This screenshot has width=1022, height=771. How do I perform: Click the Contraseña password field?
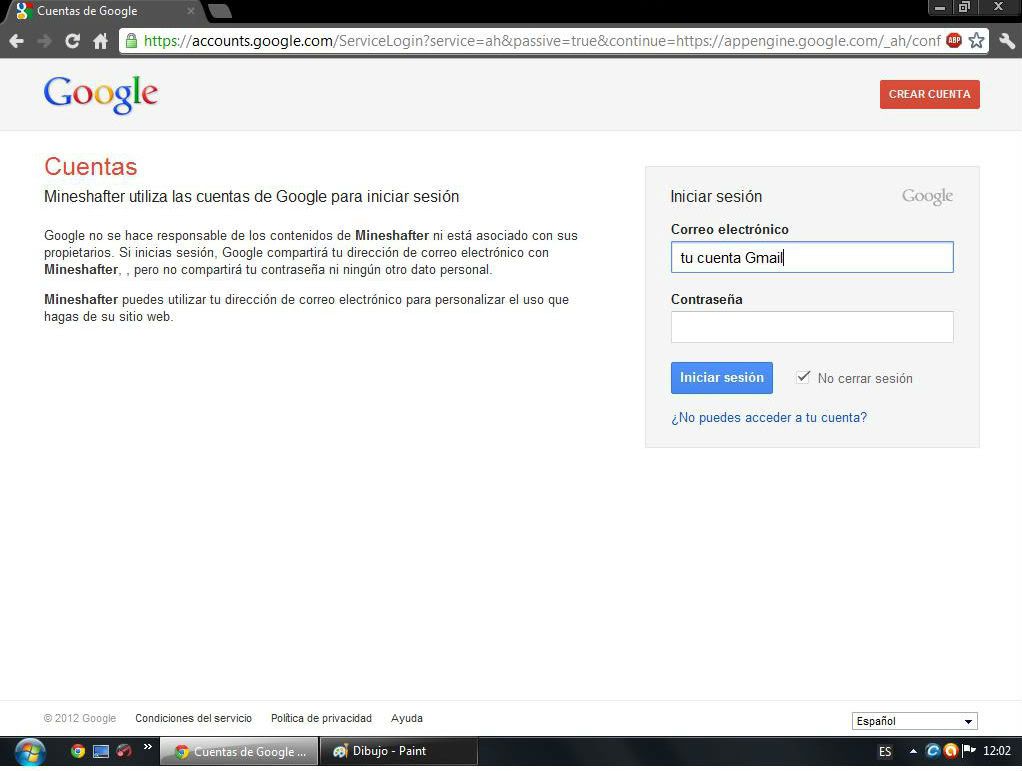(x=812, y=327)
